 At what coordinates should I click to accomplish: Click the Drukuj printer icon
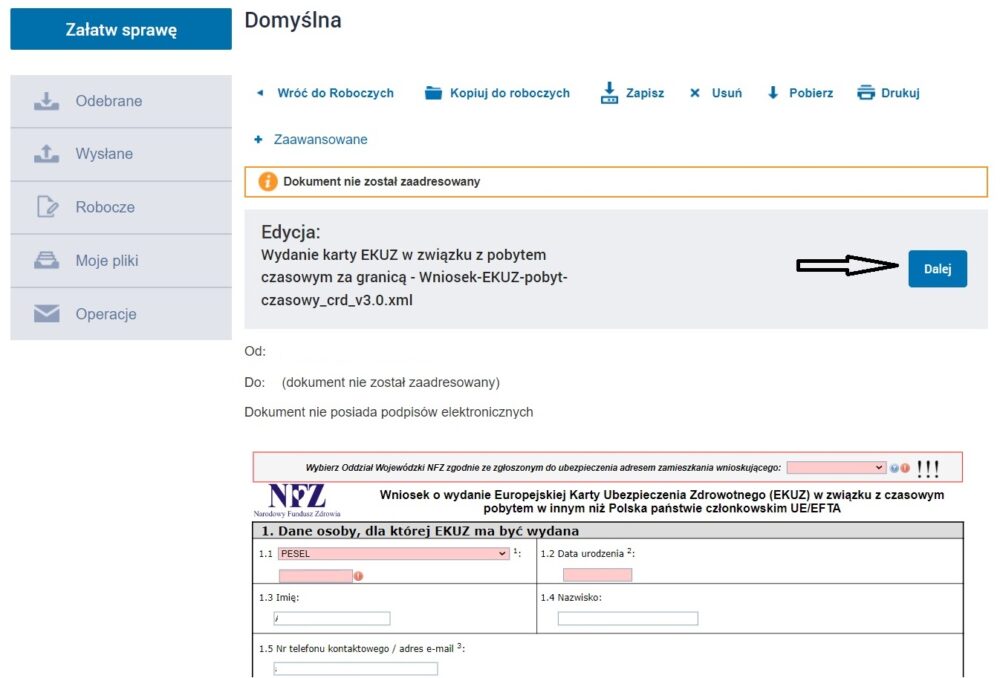point(866,93)
